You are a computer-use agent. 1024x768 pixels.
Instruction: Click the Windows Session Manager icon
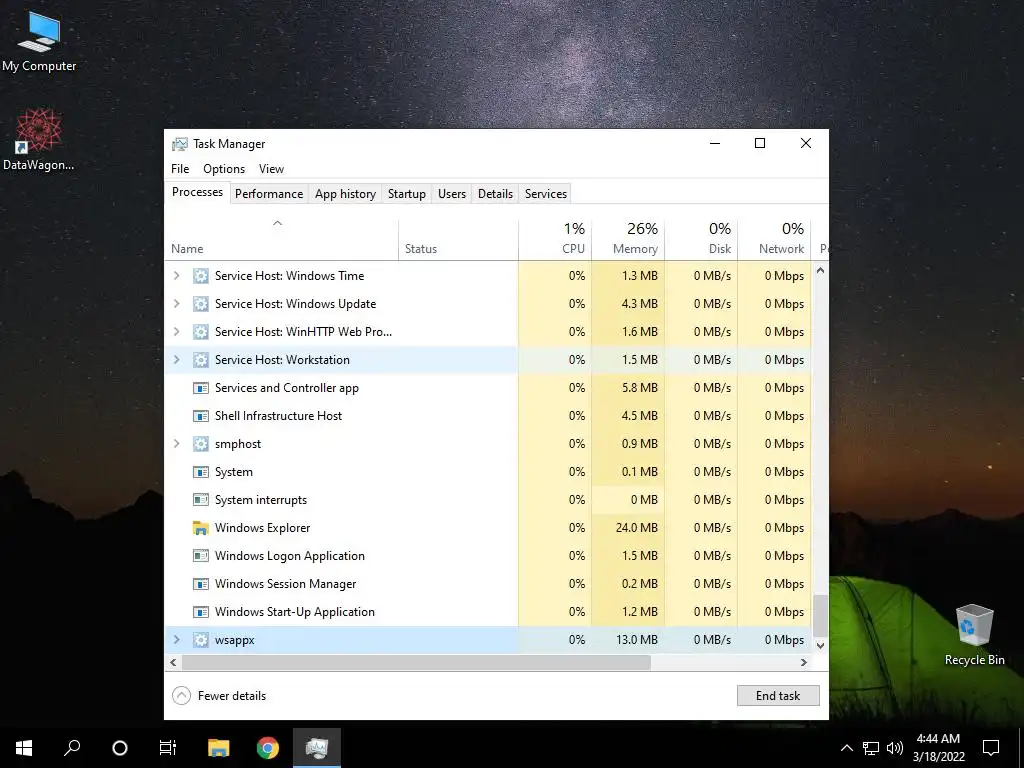pos(200,584)
